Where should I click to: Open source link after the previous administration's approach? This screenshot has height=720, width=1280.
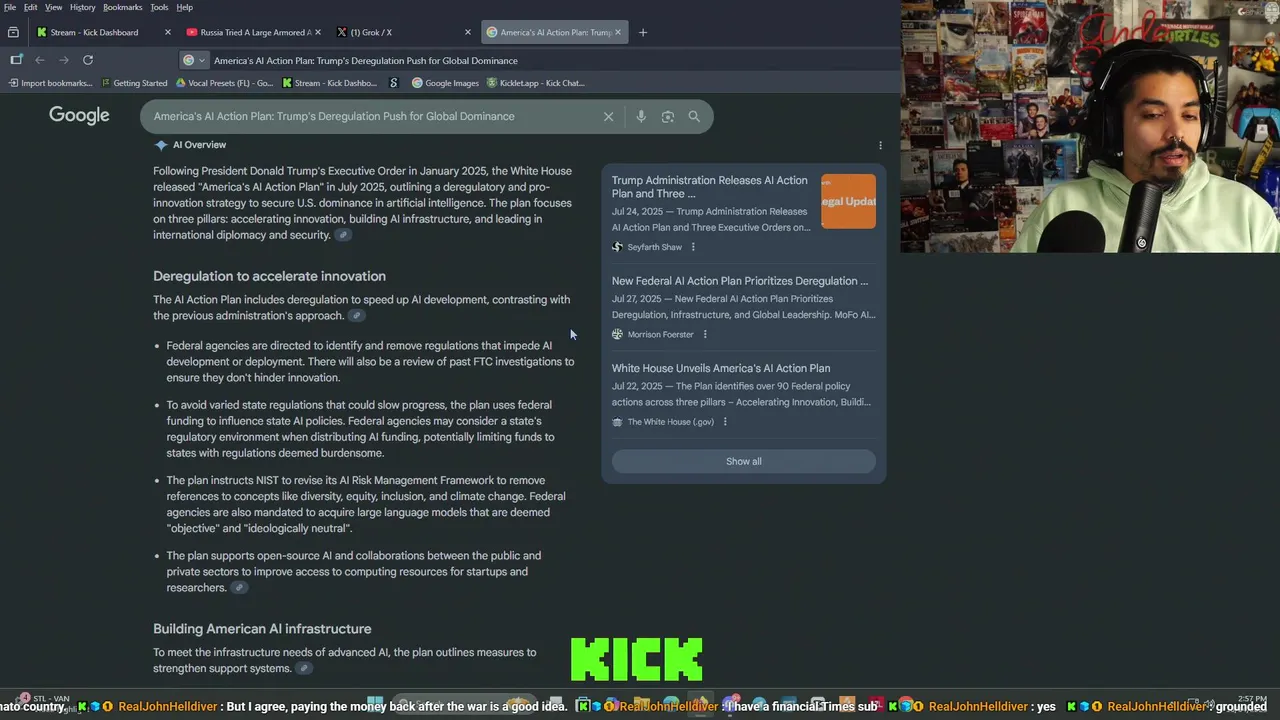click(356, 316)
